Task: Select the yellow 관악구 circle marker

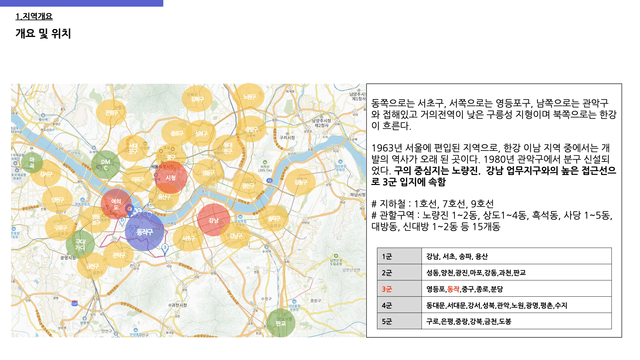Action: tap(118, 255)
